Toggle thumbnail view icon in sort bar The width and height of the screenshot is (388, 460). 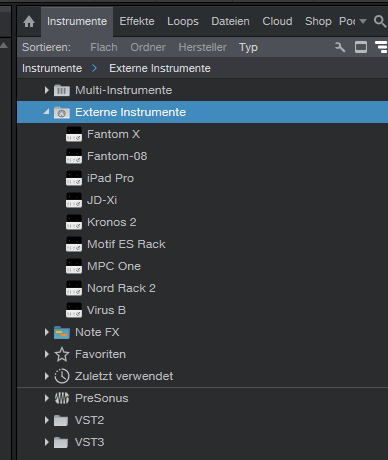click(361, 47)
